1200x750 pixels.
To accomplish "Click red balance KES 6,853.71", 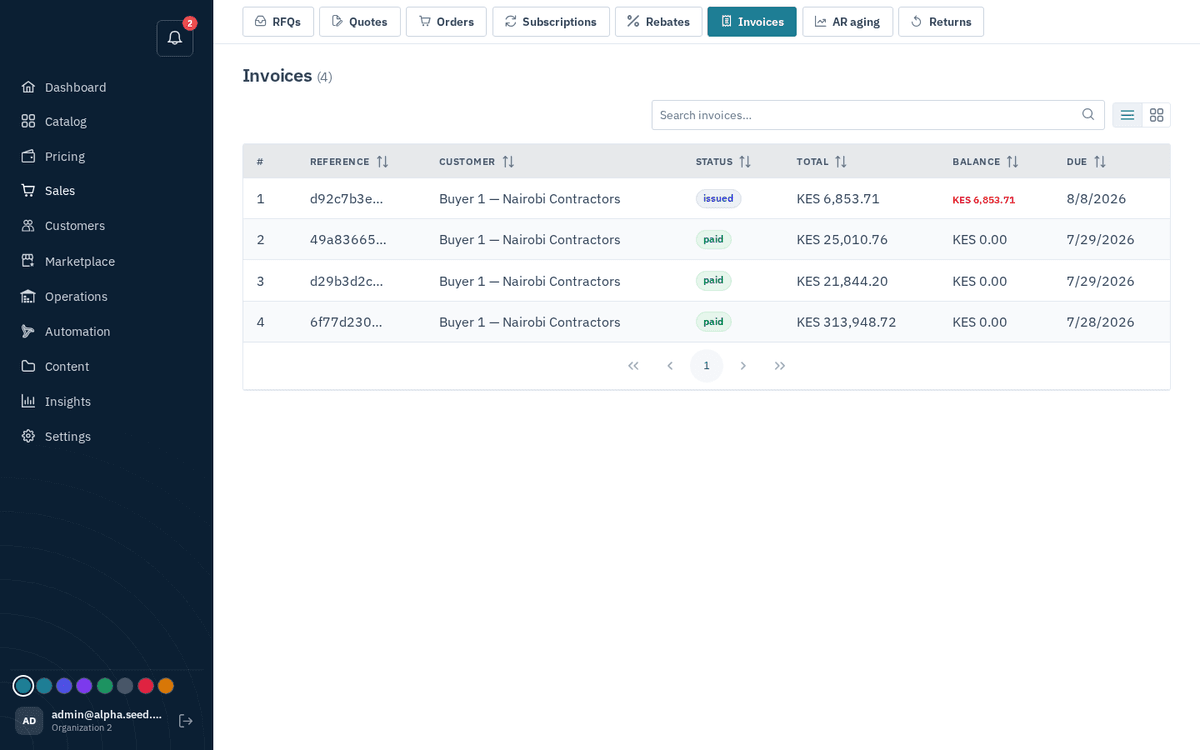I will (x=984, y=200).
